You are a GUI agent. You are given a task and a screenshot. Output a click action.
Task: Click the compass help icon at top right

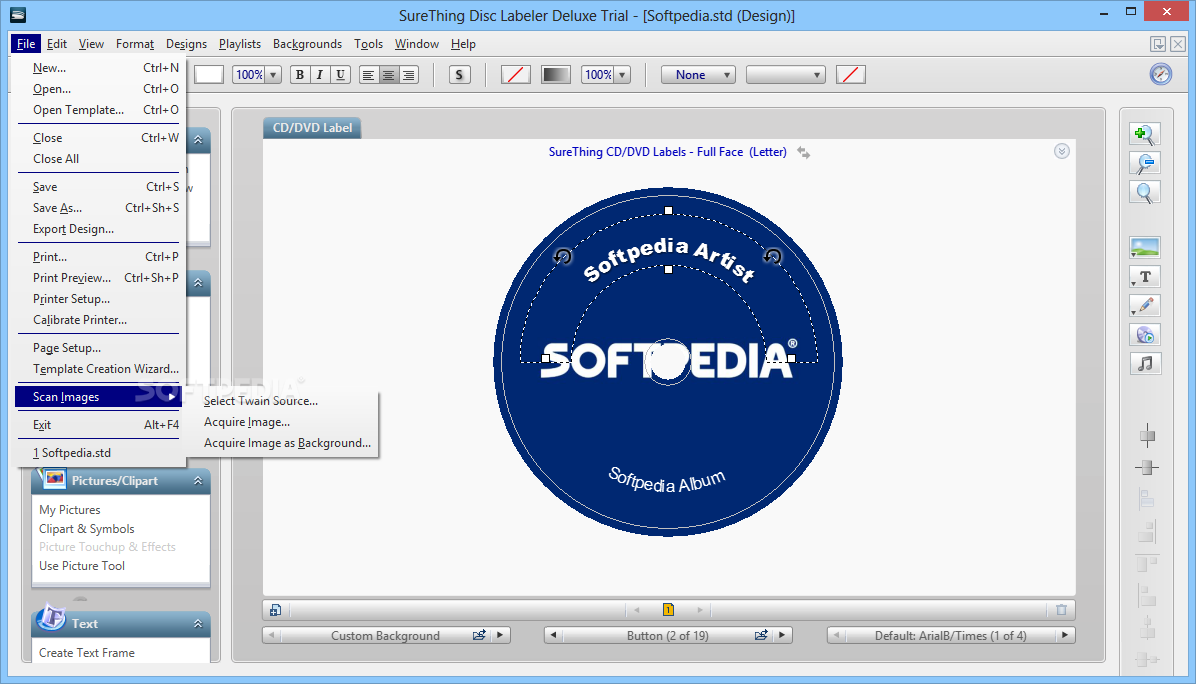[1160, 74]
